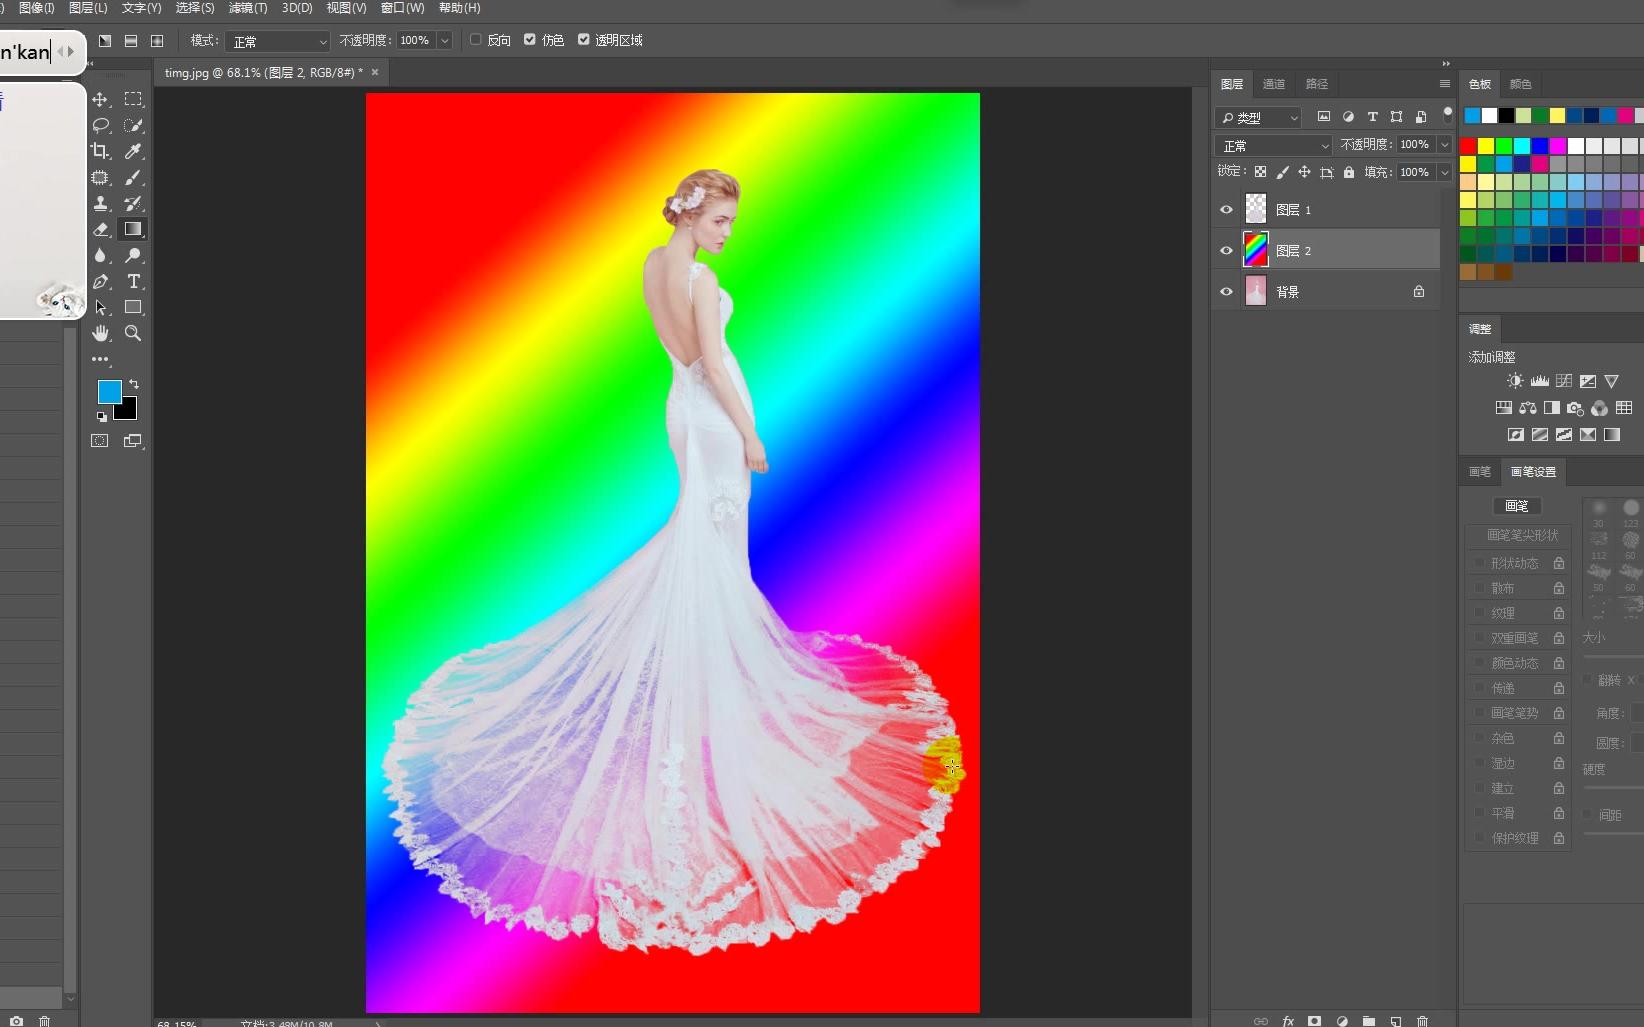Filter layers by type layers (T icon)
1644x1027 pixels.
(1372, 117)
